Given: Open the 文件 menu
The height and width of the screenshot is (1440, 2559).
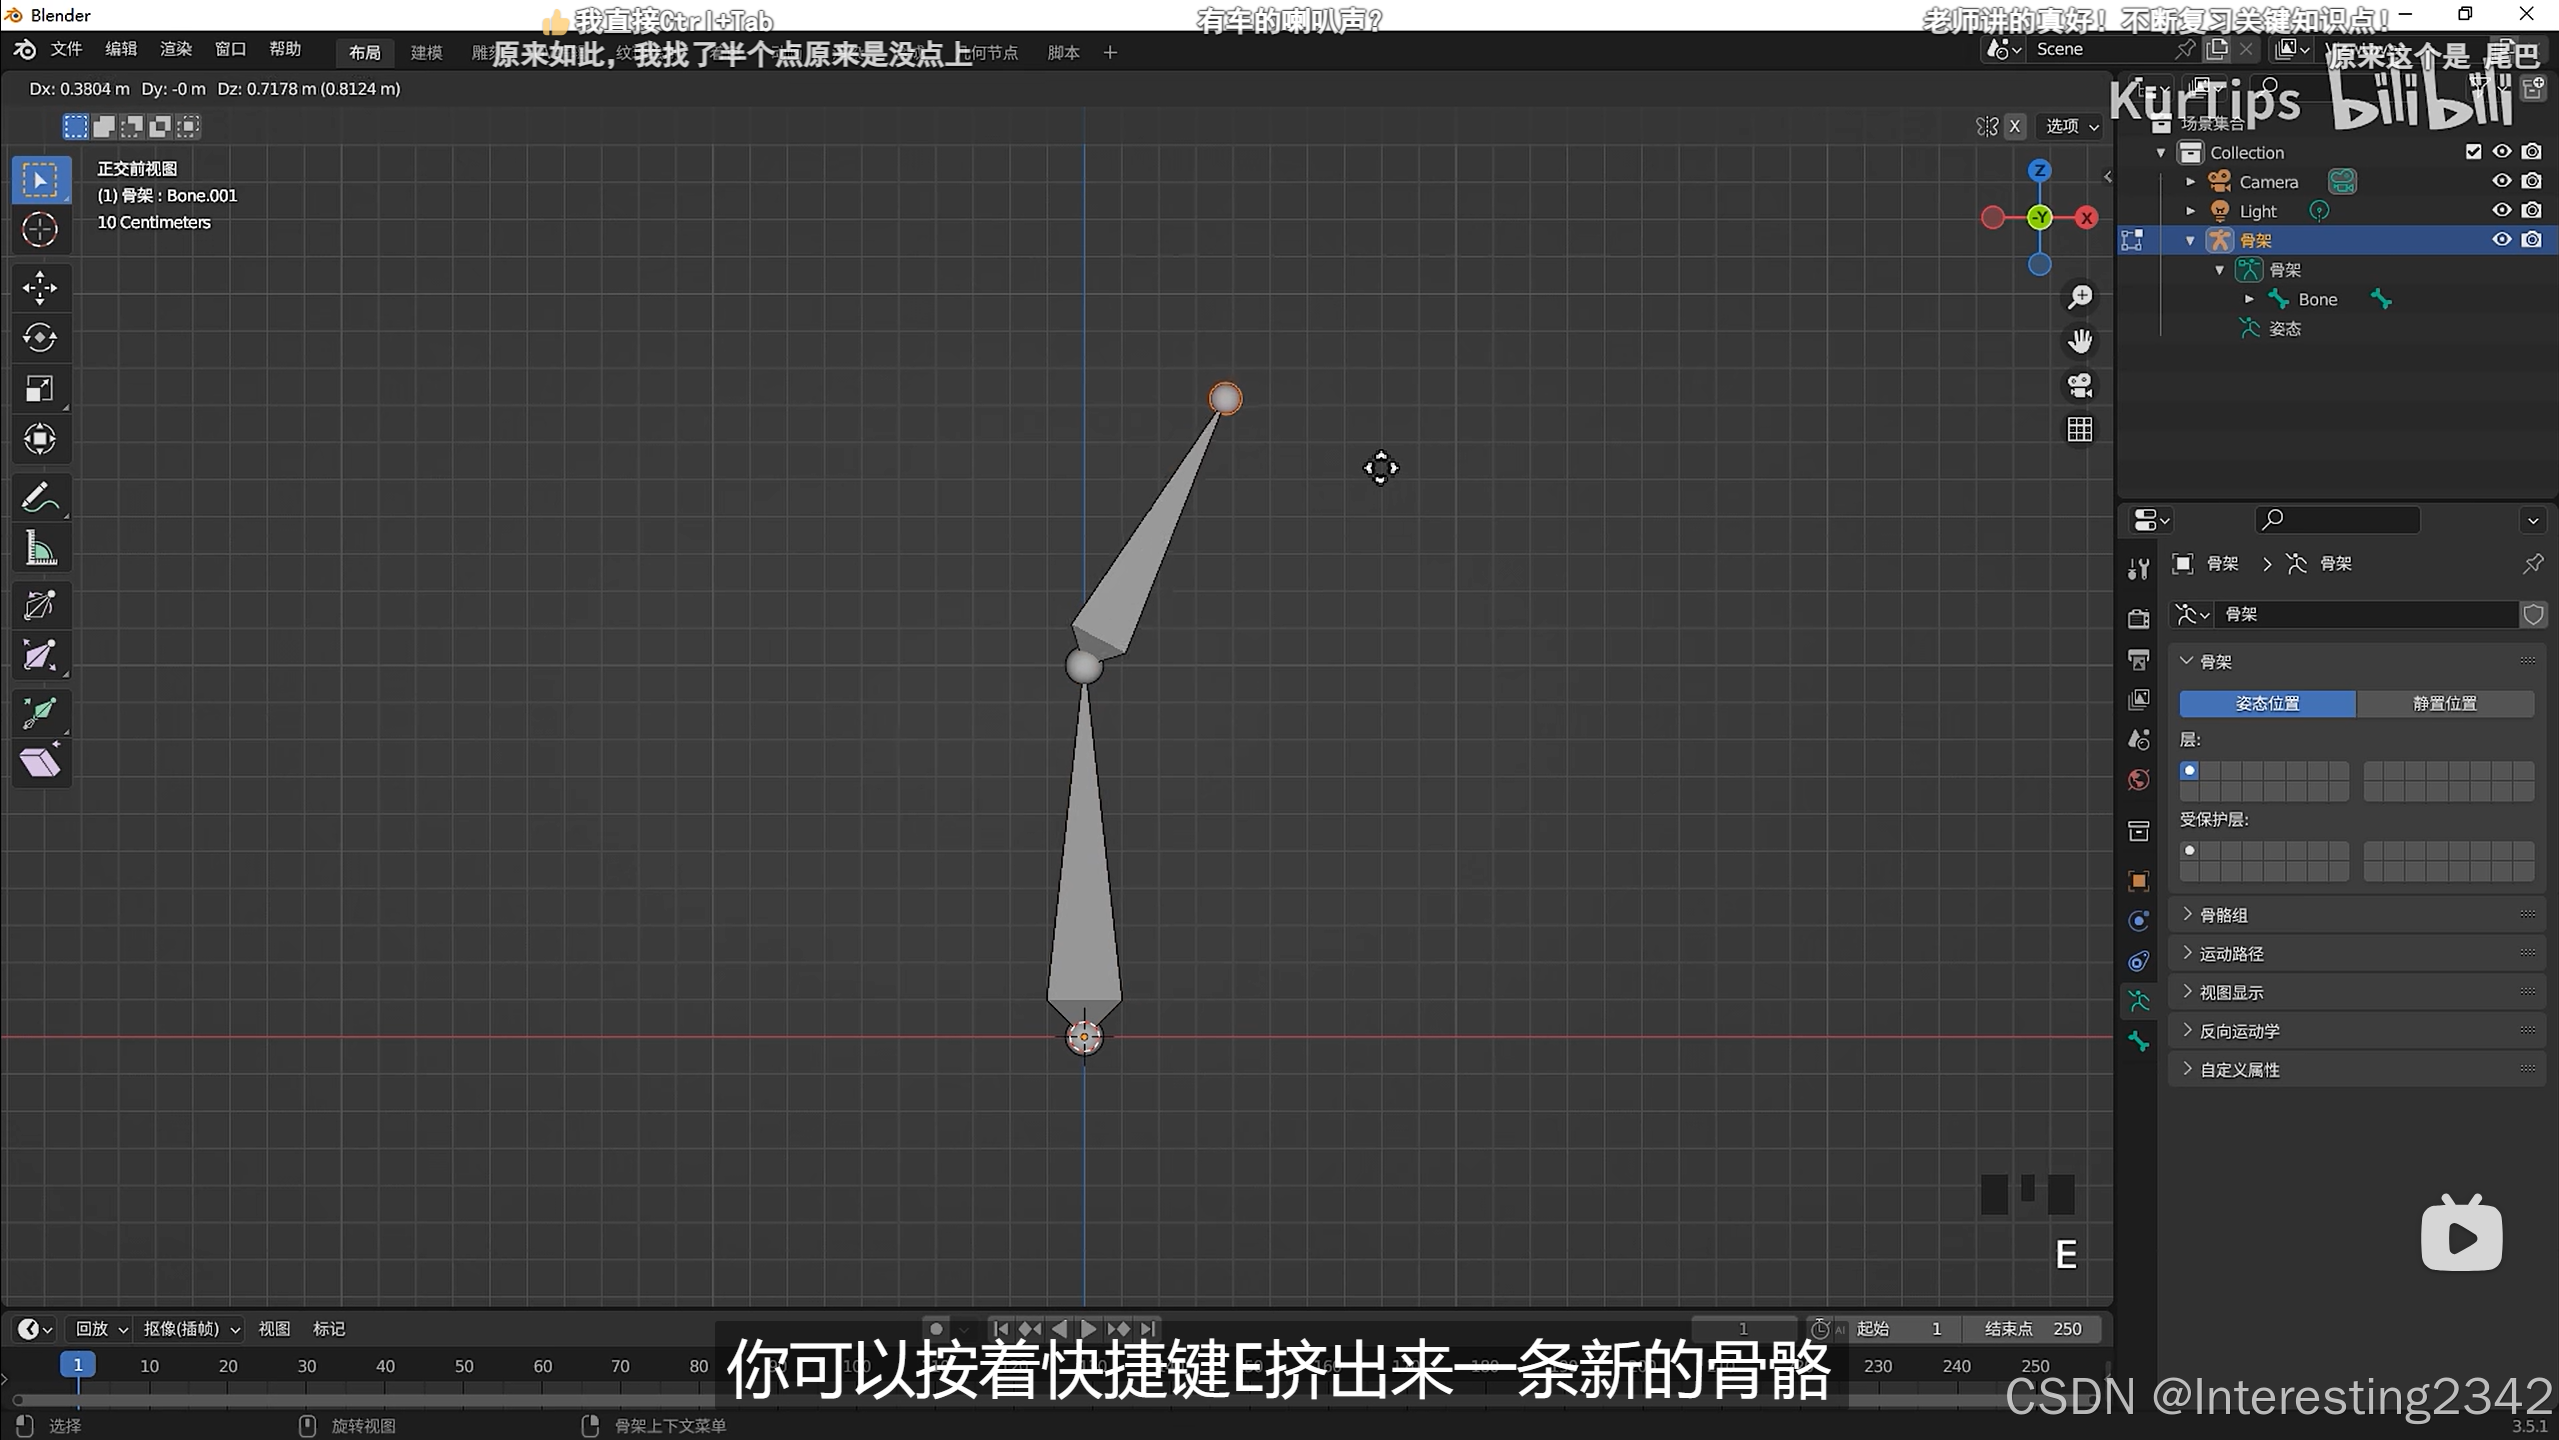Looking at the screenshot, I should (66, 49).
